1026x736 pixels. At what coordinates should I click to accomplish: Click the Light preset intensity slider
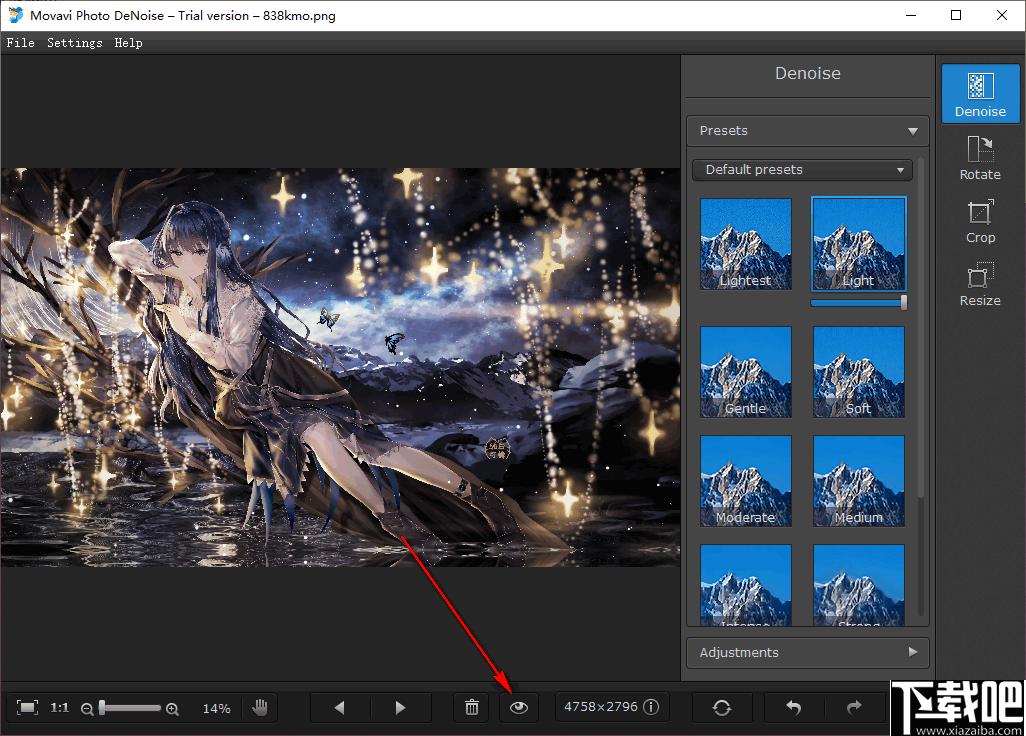point(858,302)
